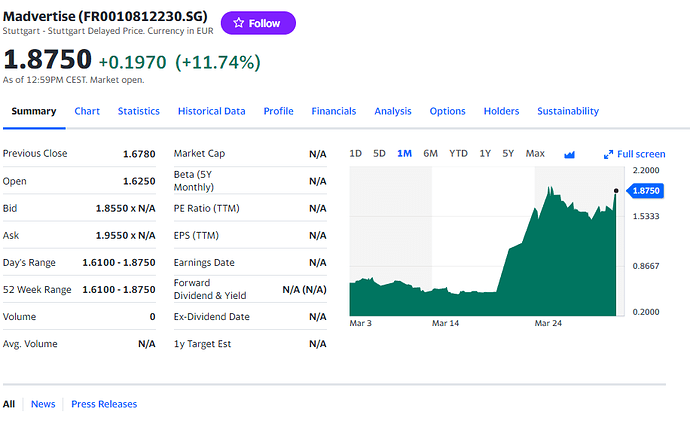Select the News filter

pyautogui.click(x=43, y=404)
